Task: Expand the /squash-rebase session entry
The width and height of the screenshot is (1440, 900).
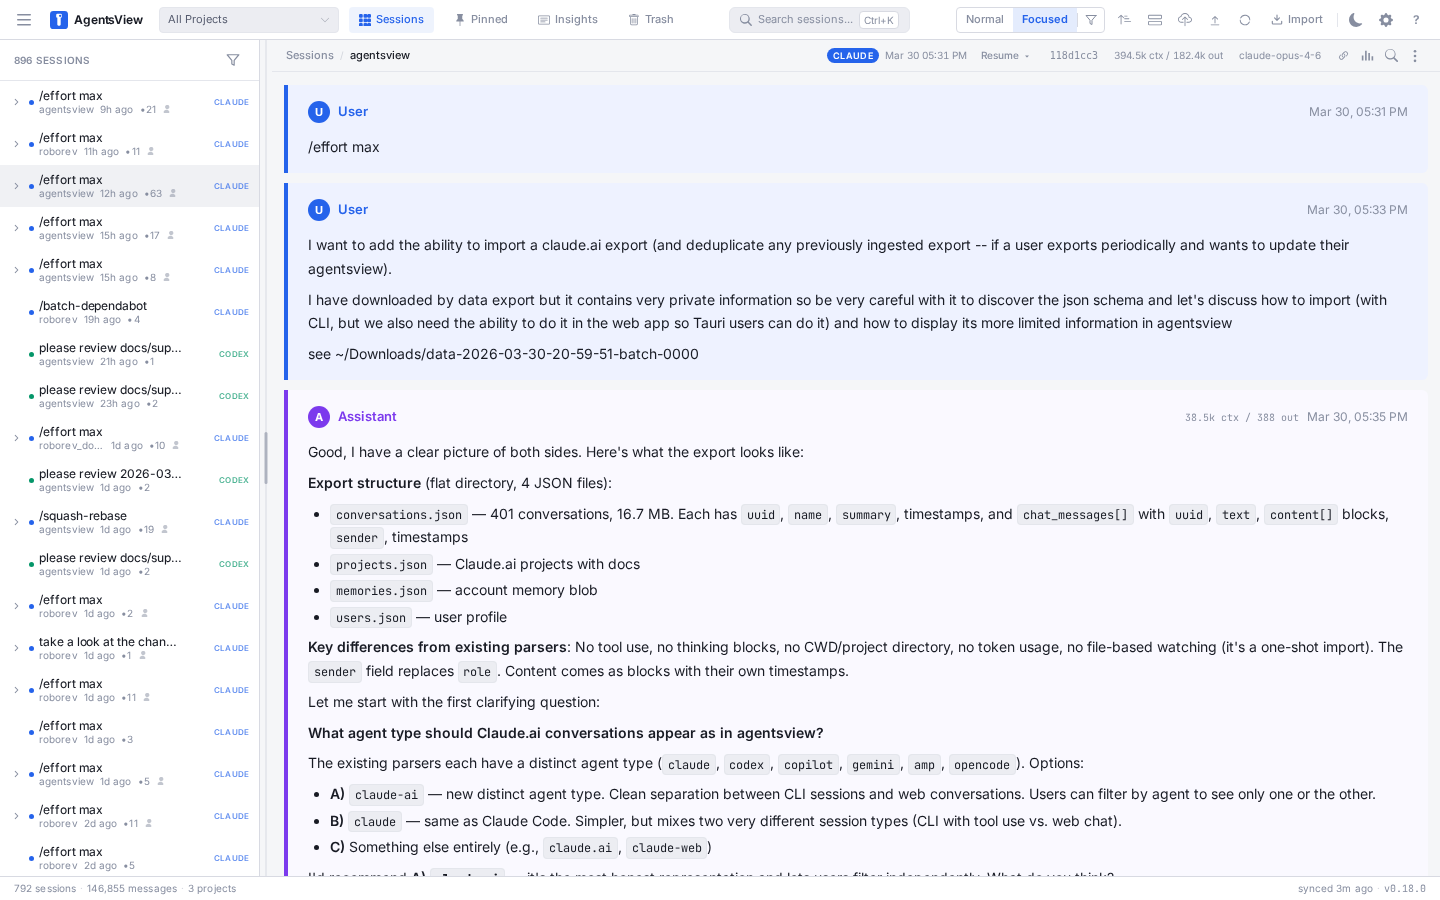Action: click(x=16, y=522)
